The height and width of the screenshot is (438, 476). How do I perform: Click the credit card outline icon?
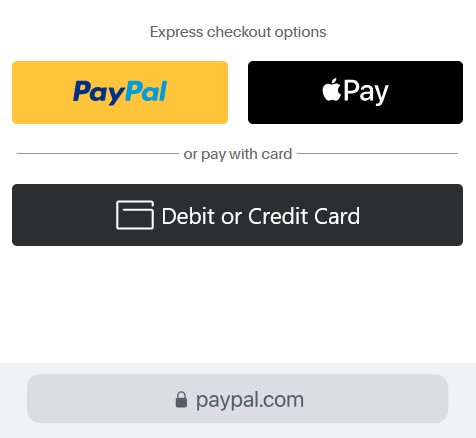[135, 215]
